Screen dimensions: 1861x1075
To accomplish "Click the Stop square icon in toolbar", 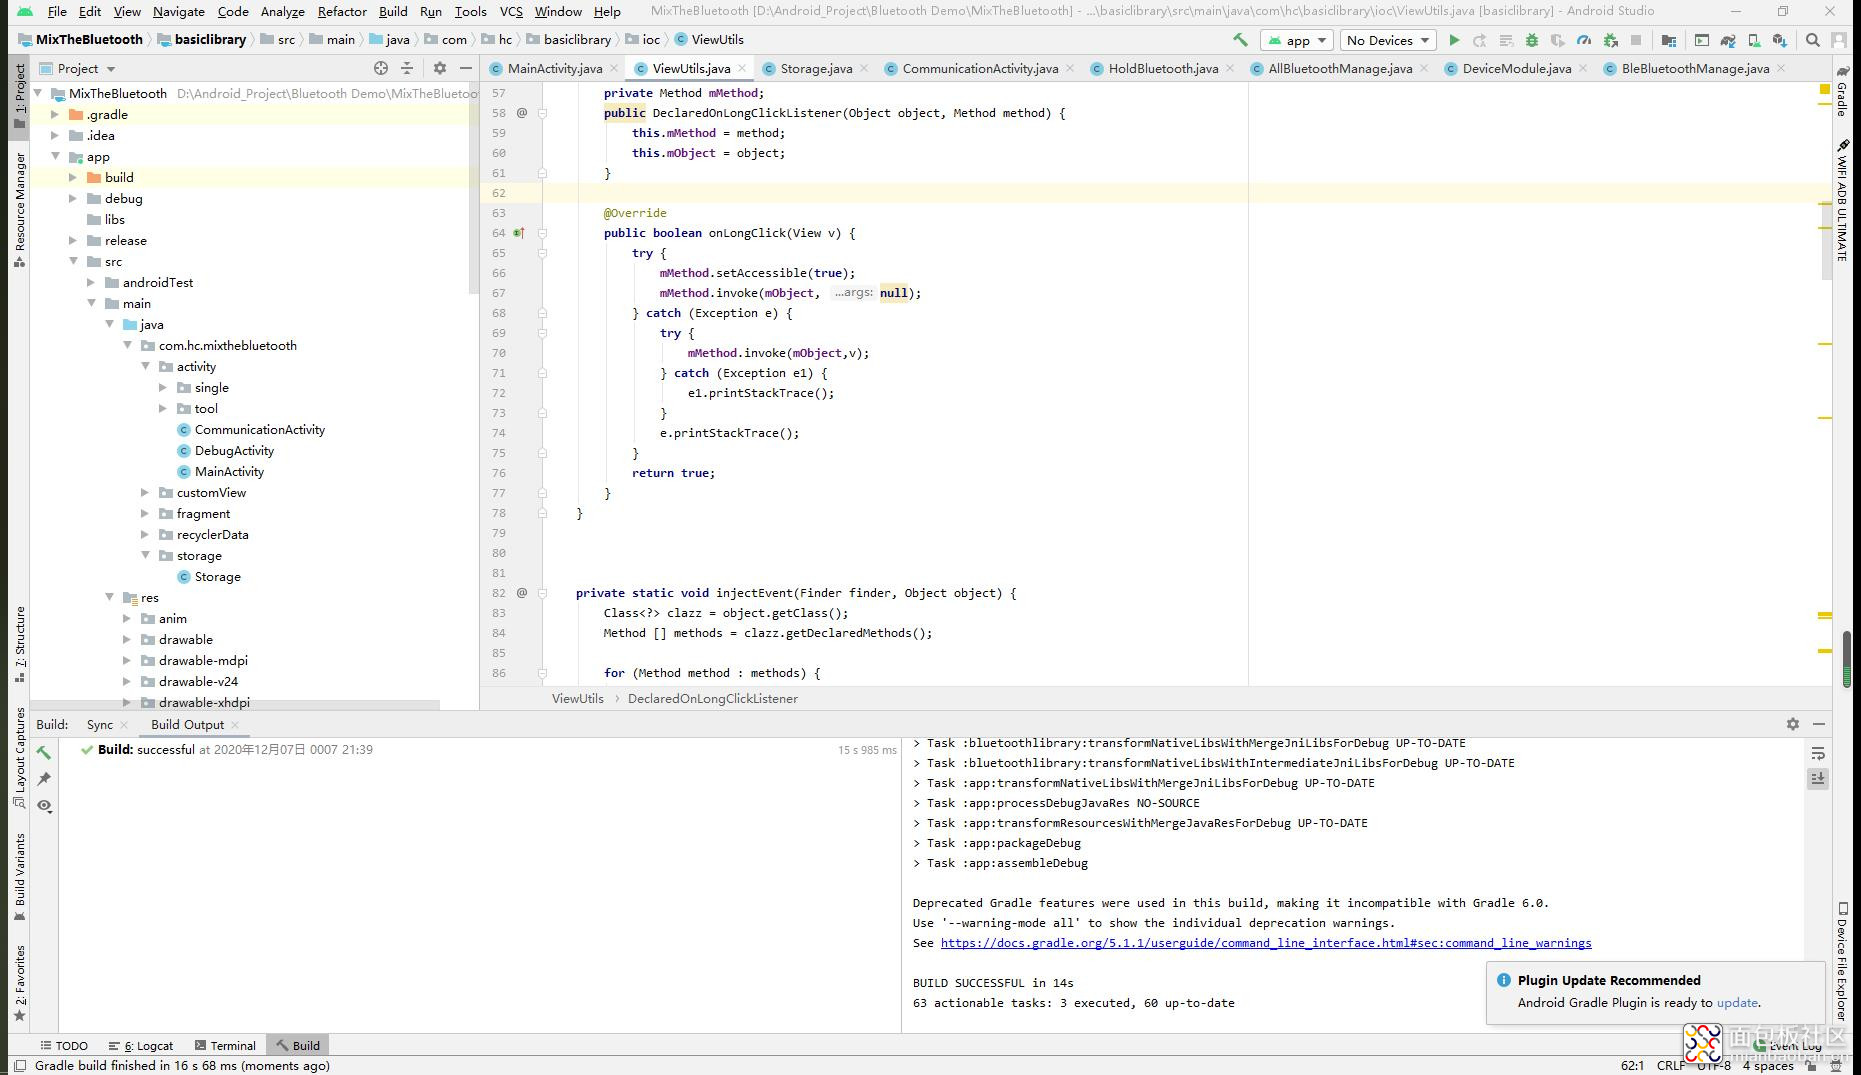I will point(1636,40).
